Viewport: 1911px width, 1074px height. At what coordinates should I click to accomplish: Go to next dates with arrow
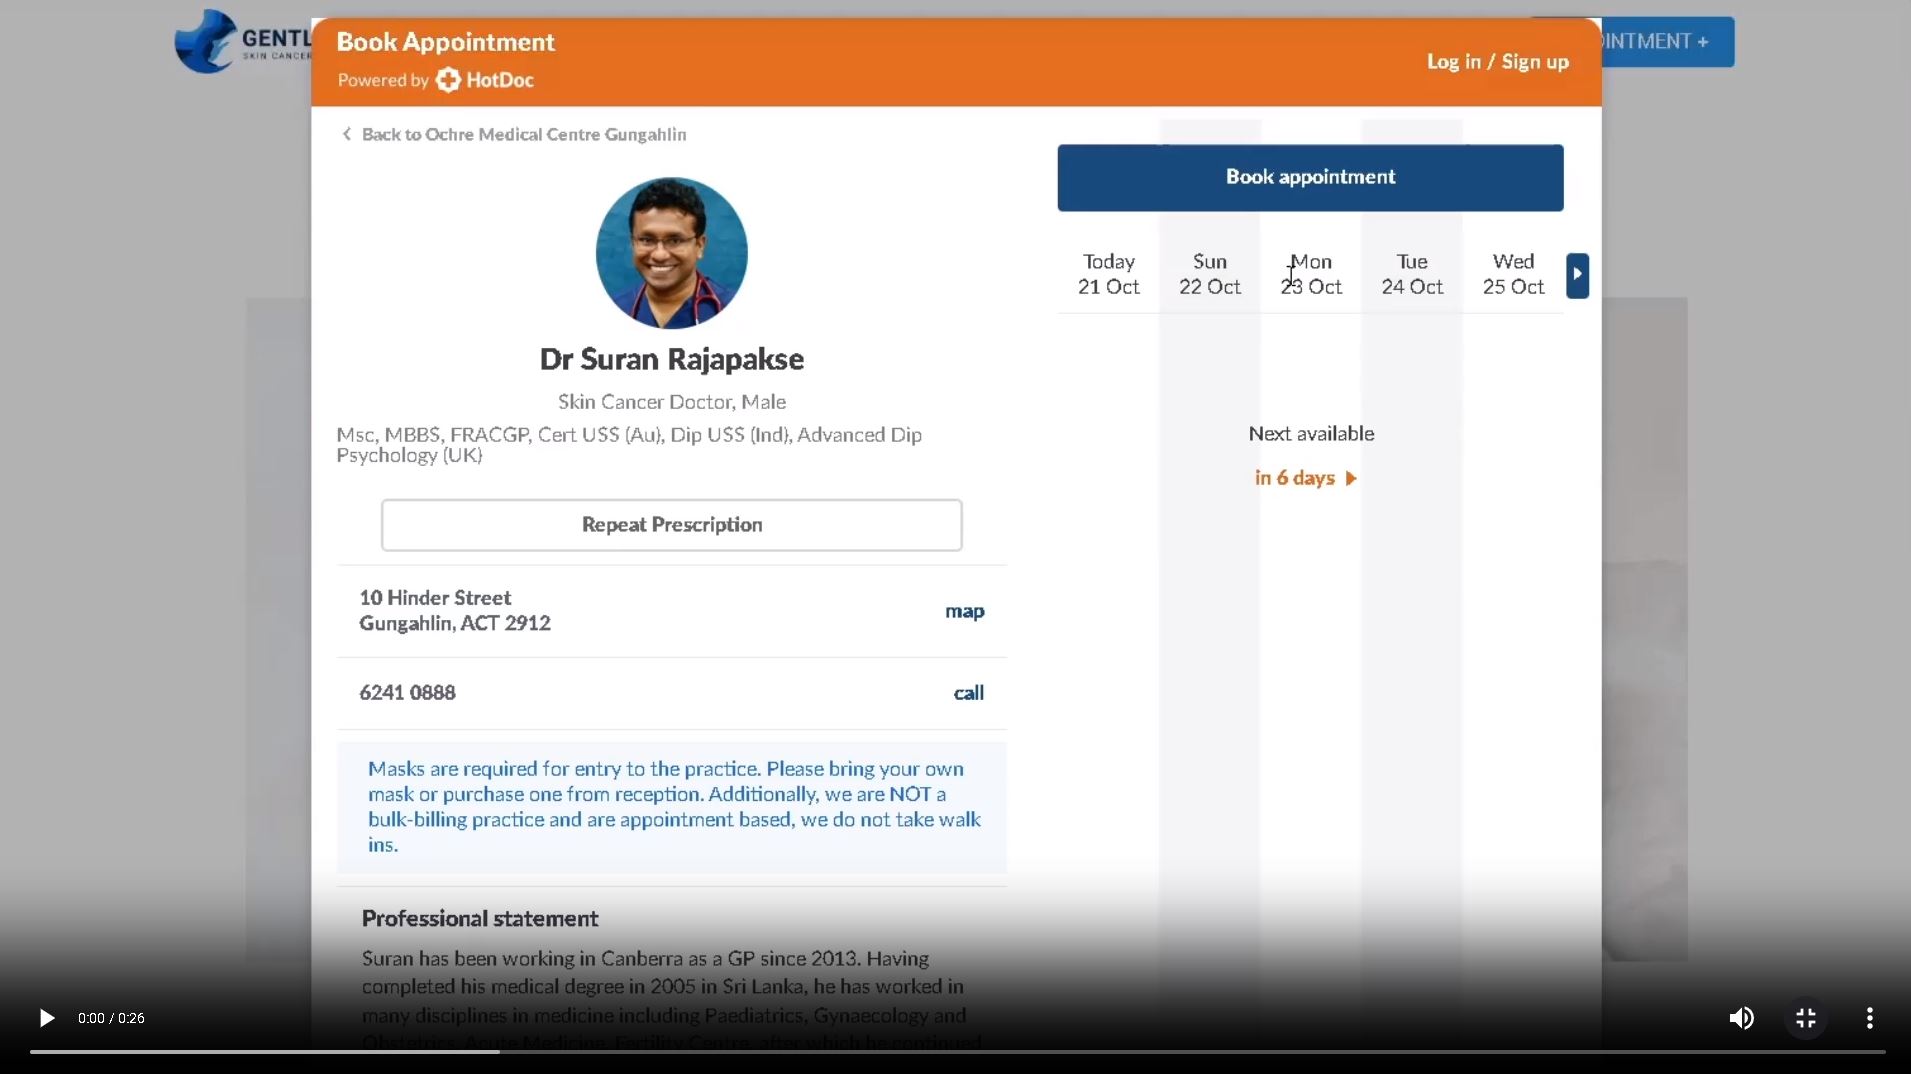click(x=1577, y=275)
